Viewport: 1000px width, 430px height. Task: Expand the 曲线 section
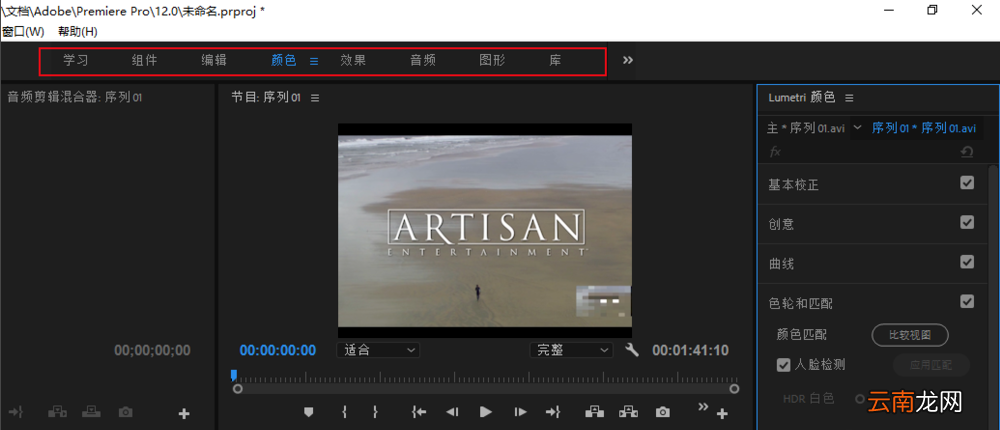(x=781, y=263)
